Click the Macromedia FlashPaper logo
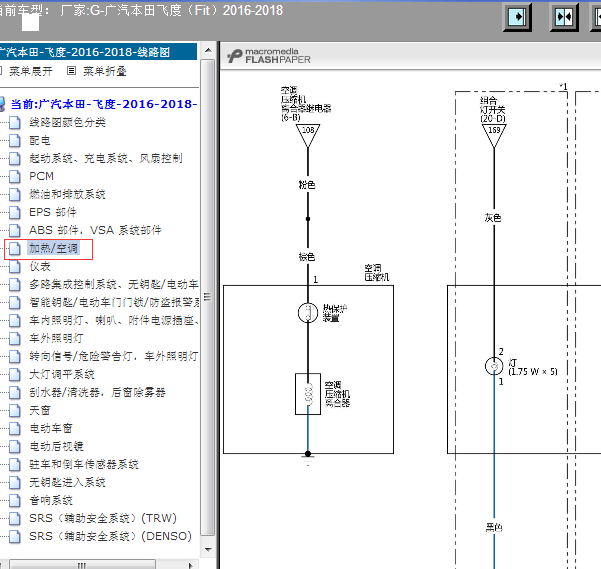Image resolution: width=601 pixels, height=569 pixels. (x=269, y=56)
